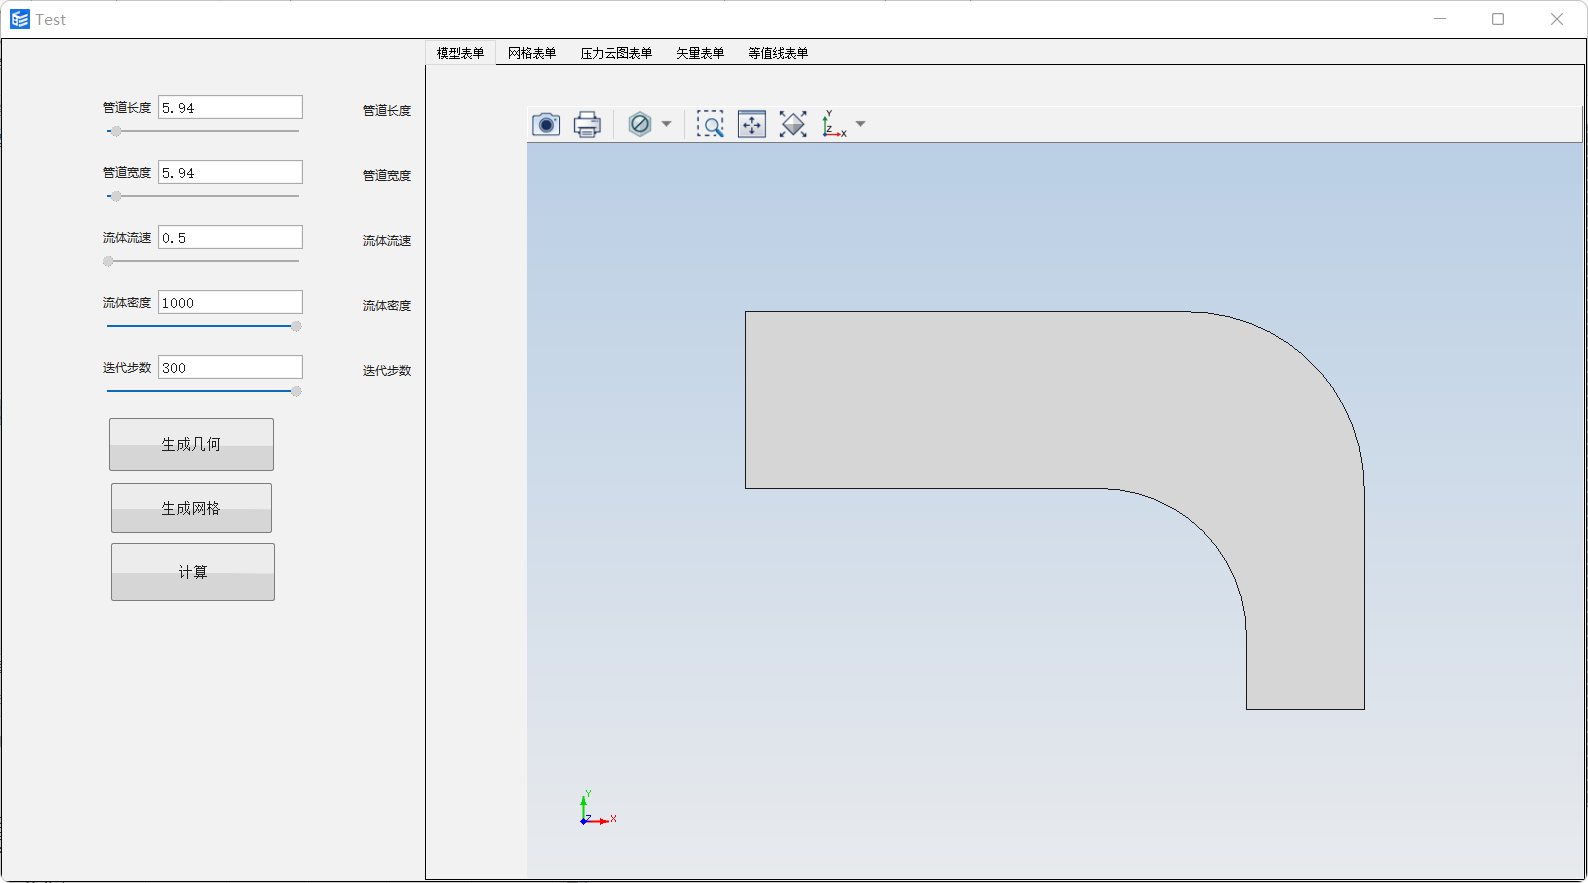Click the XYZ axis orientation icon
1588x883 pixels.
(833, 124)
